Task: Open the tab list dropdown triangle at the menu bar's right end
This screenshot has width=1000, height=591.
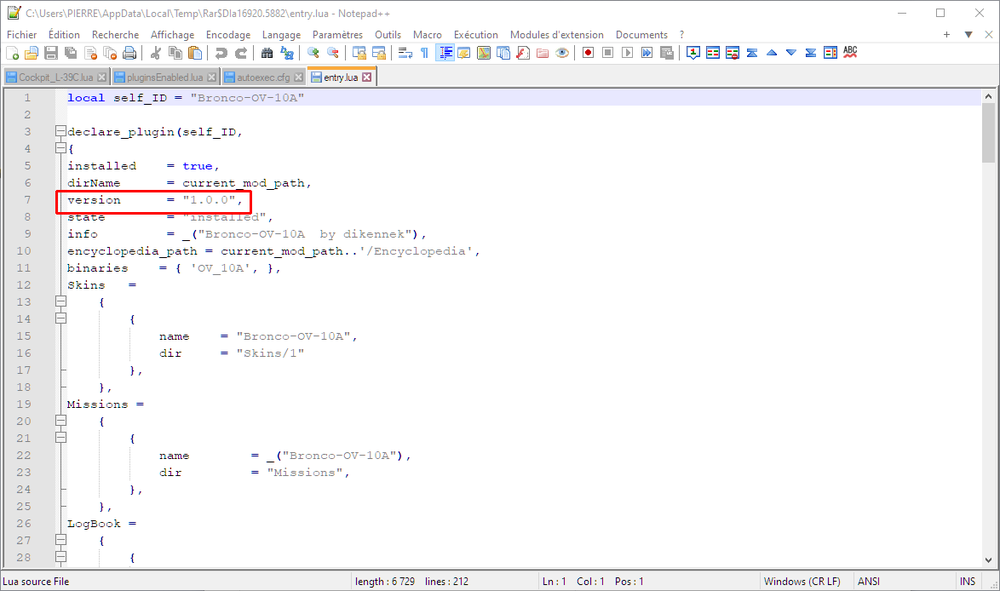Action: [x=968, y=34]
